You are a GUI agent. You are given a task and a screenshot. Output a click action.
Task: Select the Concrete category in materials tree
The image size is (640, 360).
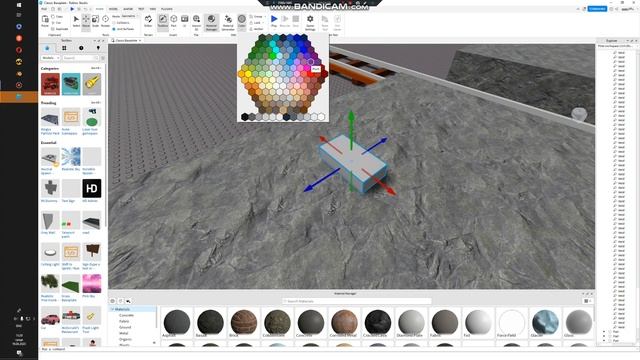(x=126, y=316)
